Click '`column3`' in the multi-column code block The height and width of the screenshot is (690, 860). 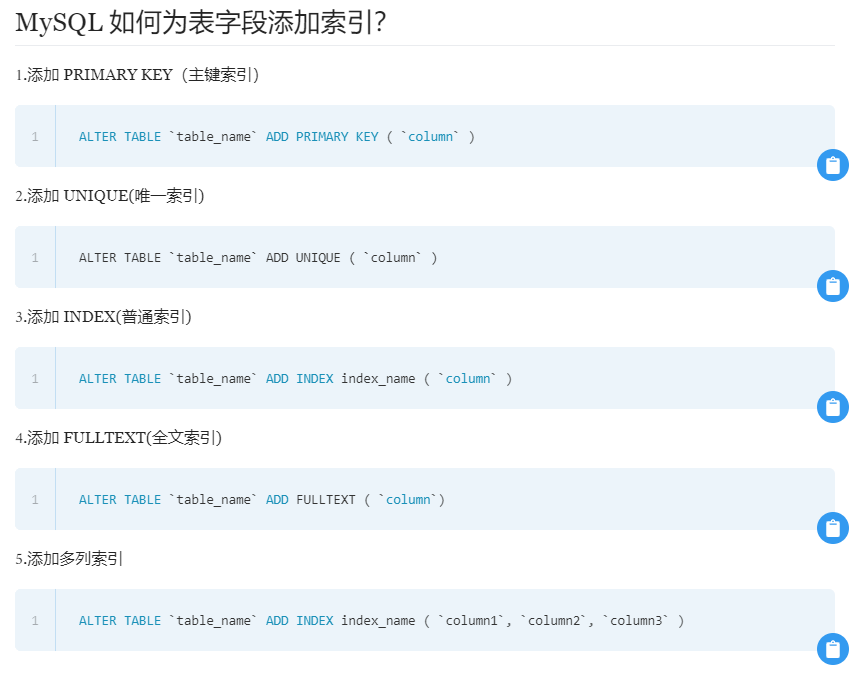pos(636,621)
